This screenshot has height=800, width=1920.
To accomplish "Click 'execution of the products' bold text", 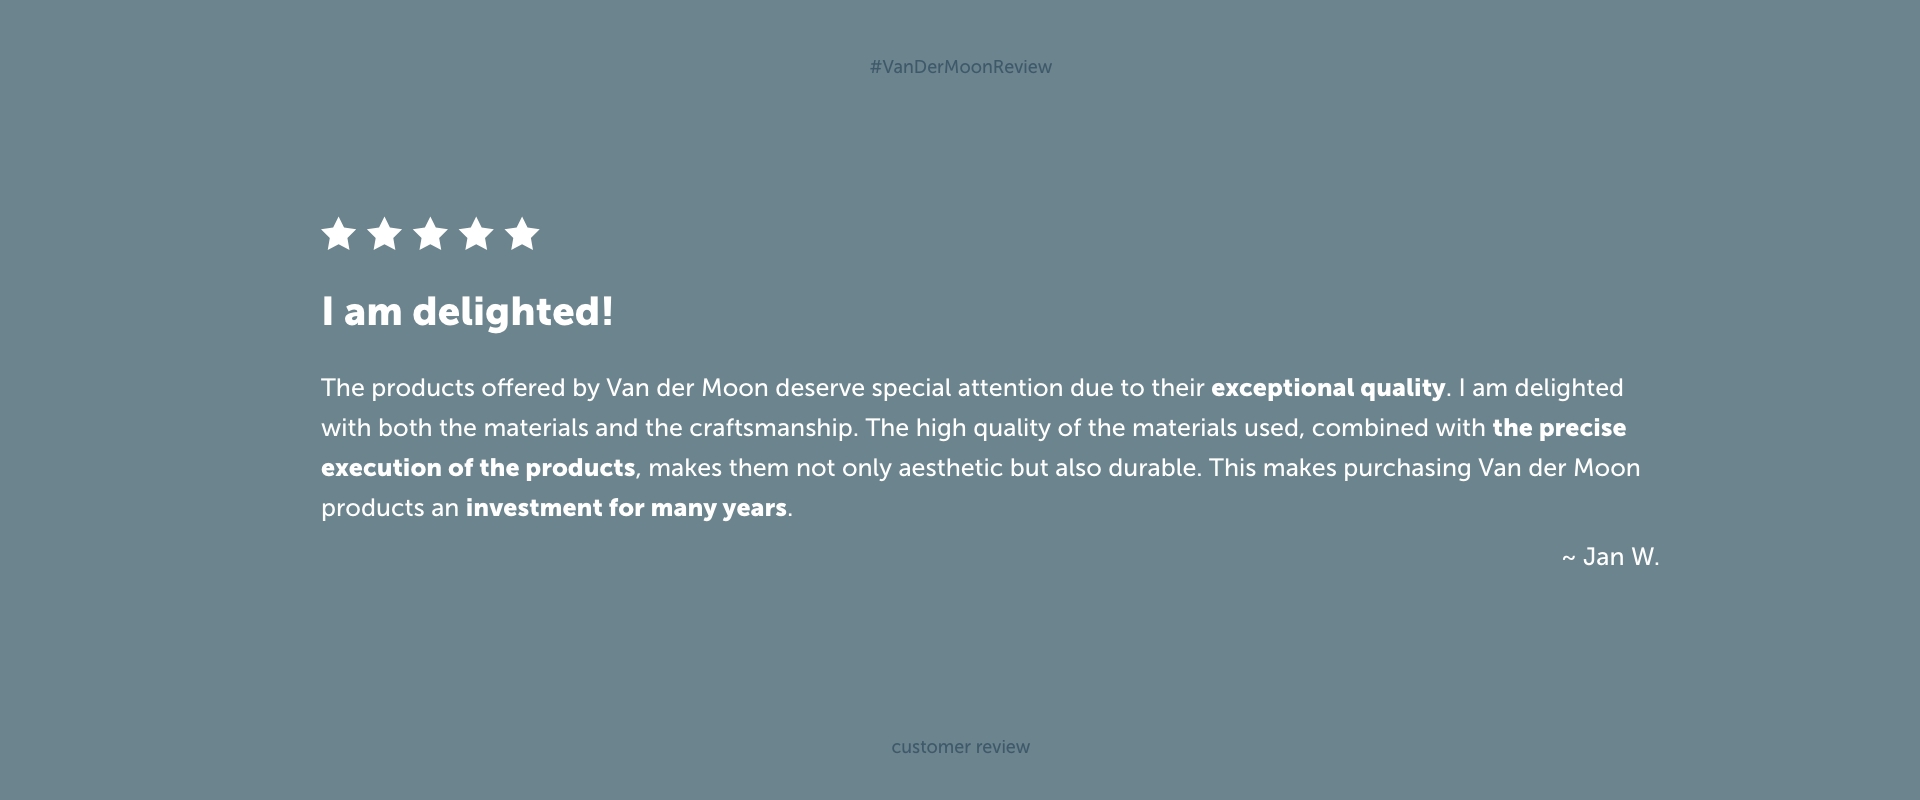I will (x=478, y=468).
